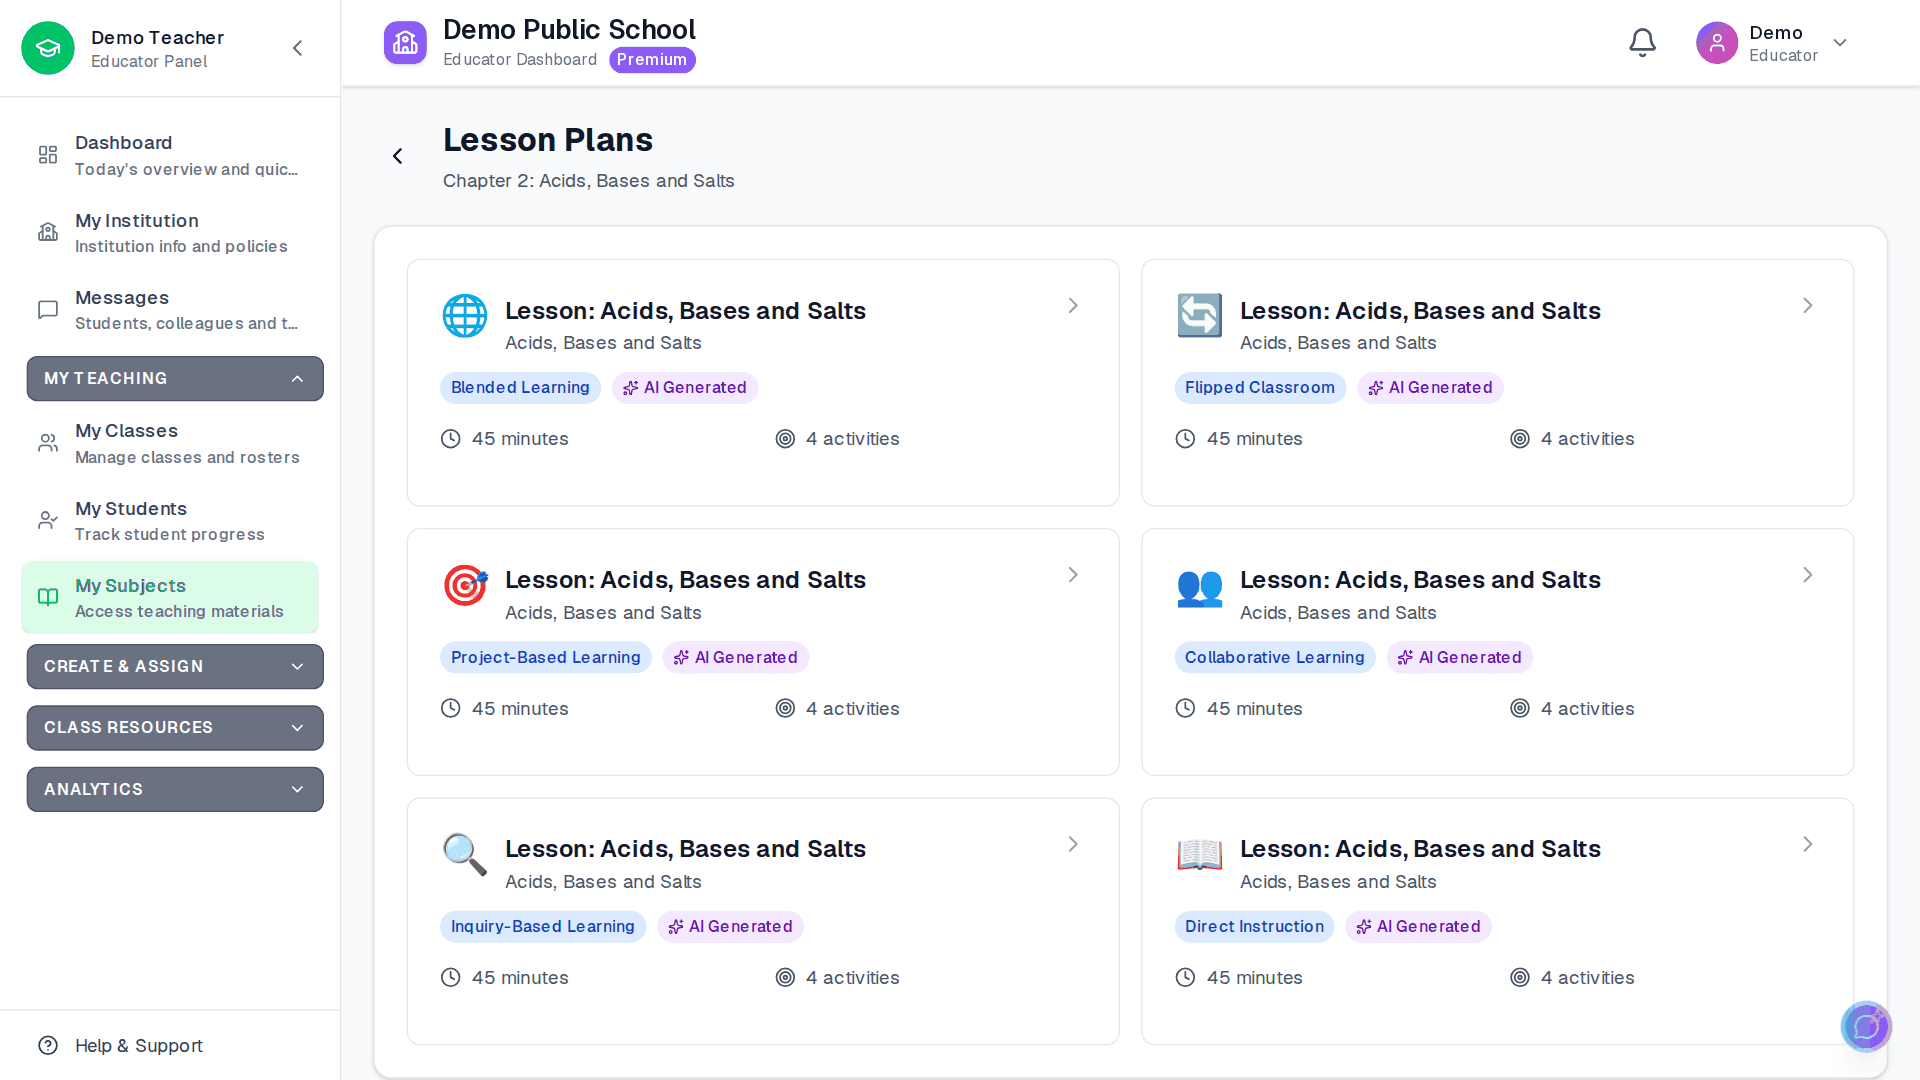Open Inquiry-Based Learning lesson via its chevron
The height and width of the screenshot is (1080, 1920).
click(1073, 845)
